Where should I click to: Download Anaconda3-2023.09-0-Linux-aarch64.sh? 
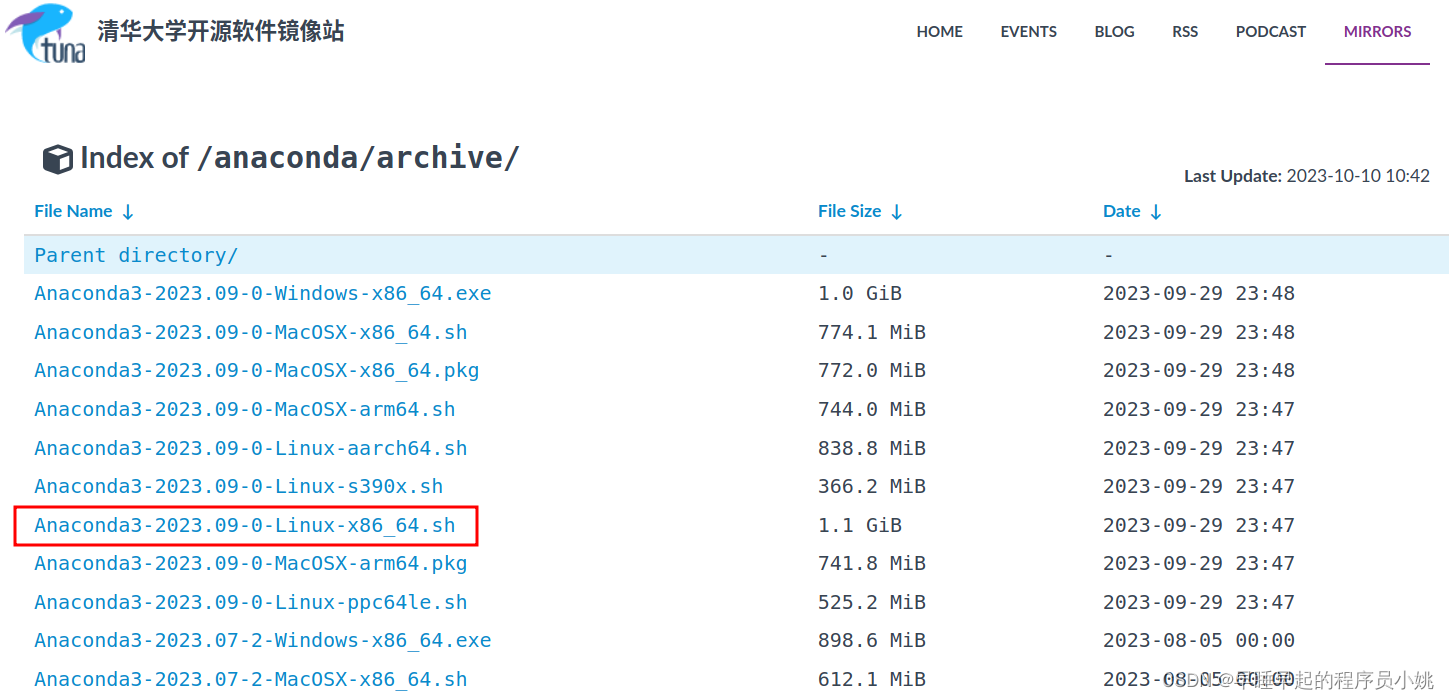click(251, 448)
